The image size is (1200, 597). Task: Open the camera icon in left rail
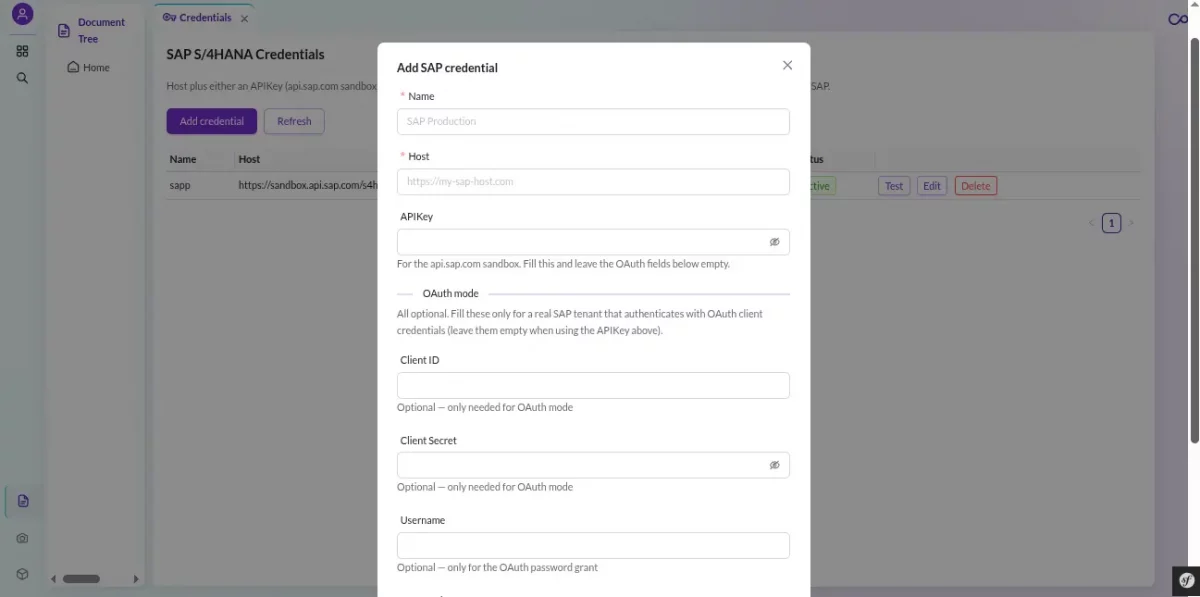coord(23,538)
